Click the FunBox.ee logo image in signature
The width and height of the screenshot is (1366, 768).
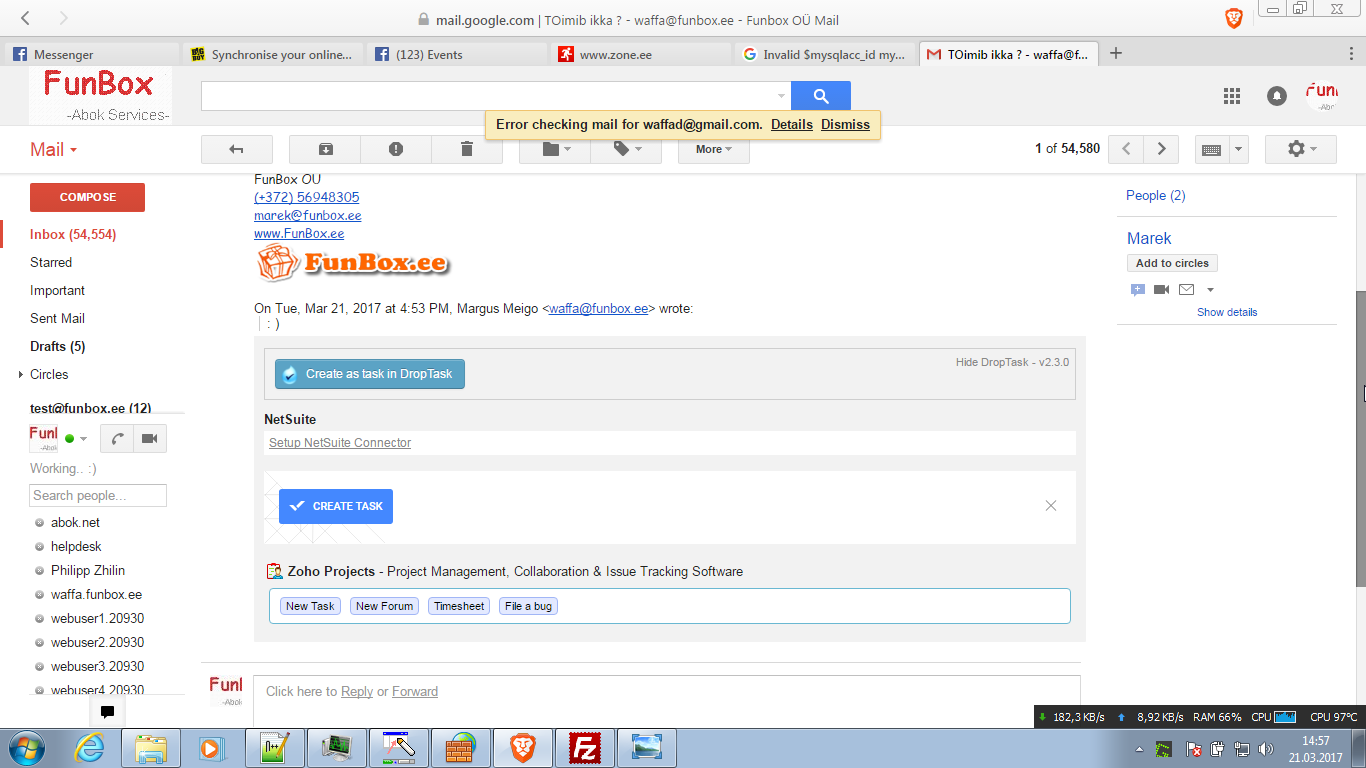[x=352, y=263]
